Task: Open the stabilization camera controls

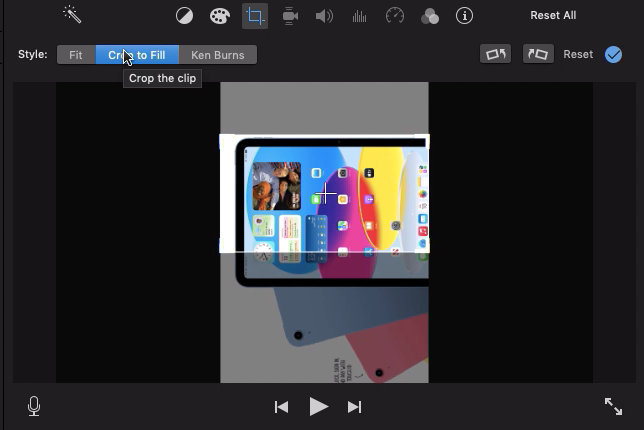Action: [290, 16]
